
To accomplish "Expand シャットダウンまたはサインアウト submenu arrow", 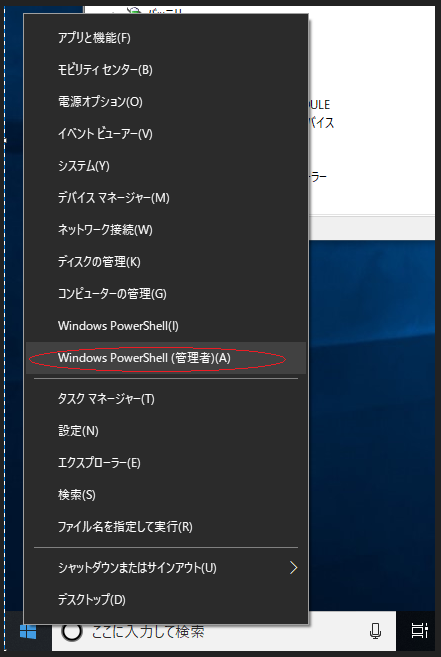I will click(293, 568).
